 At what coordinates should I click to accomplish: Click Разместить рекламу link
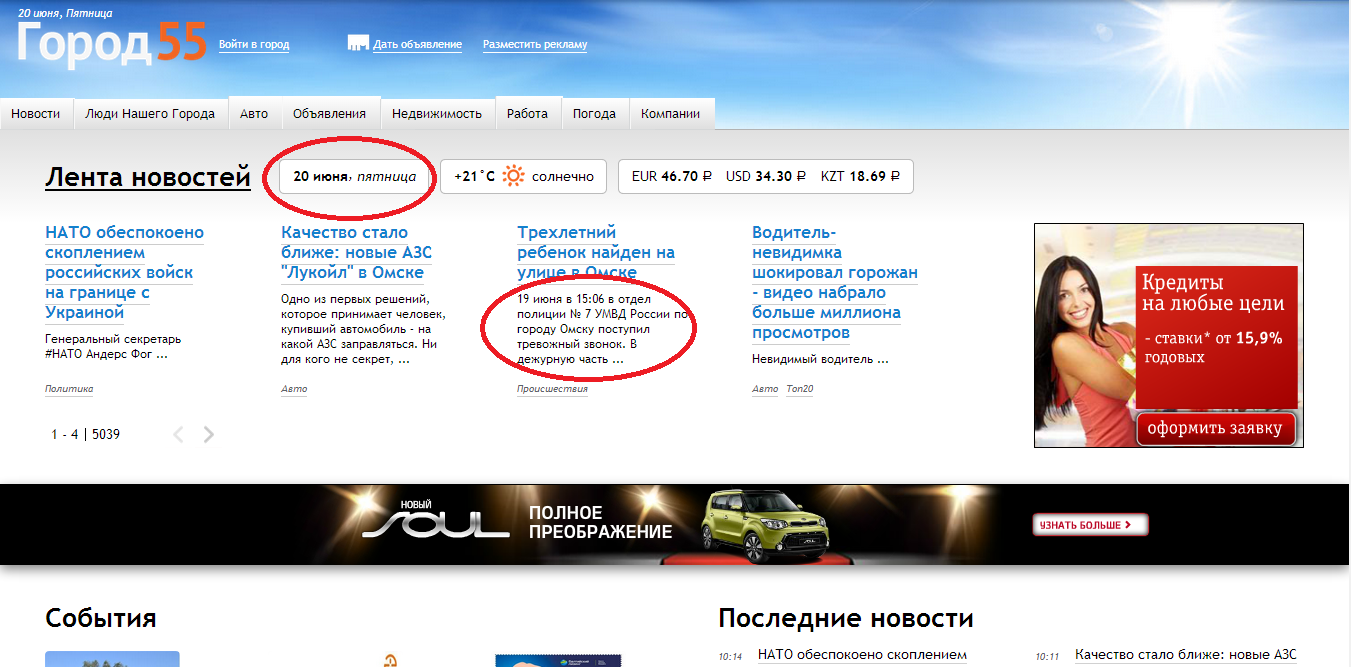tap(535, 45)
